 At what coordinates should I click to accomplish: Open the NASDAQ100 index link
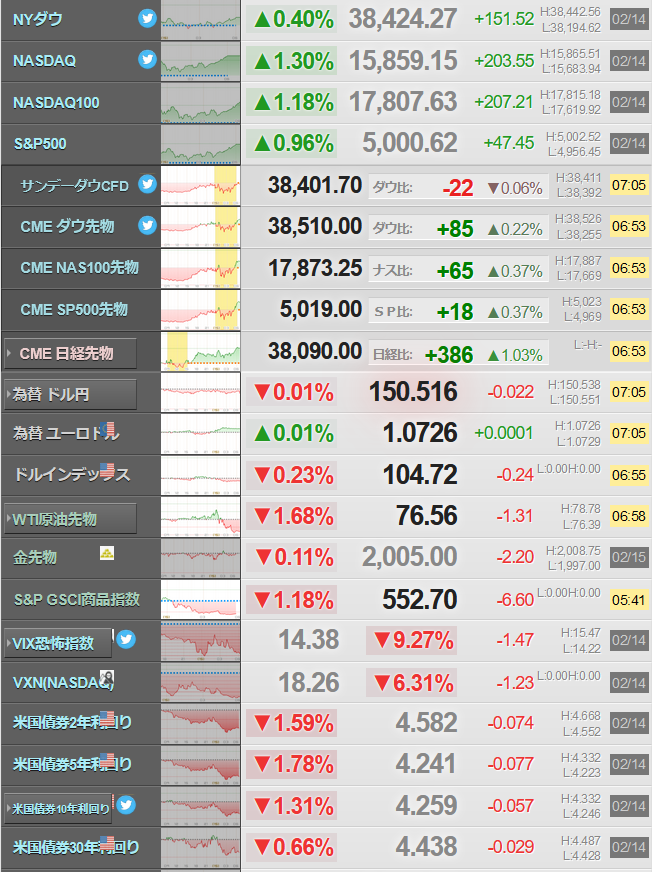pyautogui.click(x=56, y=102)
